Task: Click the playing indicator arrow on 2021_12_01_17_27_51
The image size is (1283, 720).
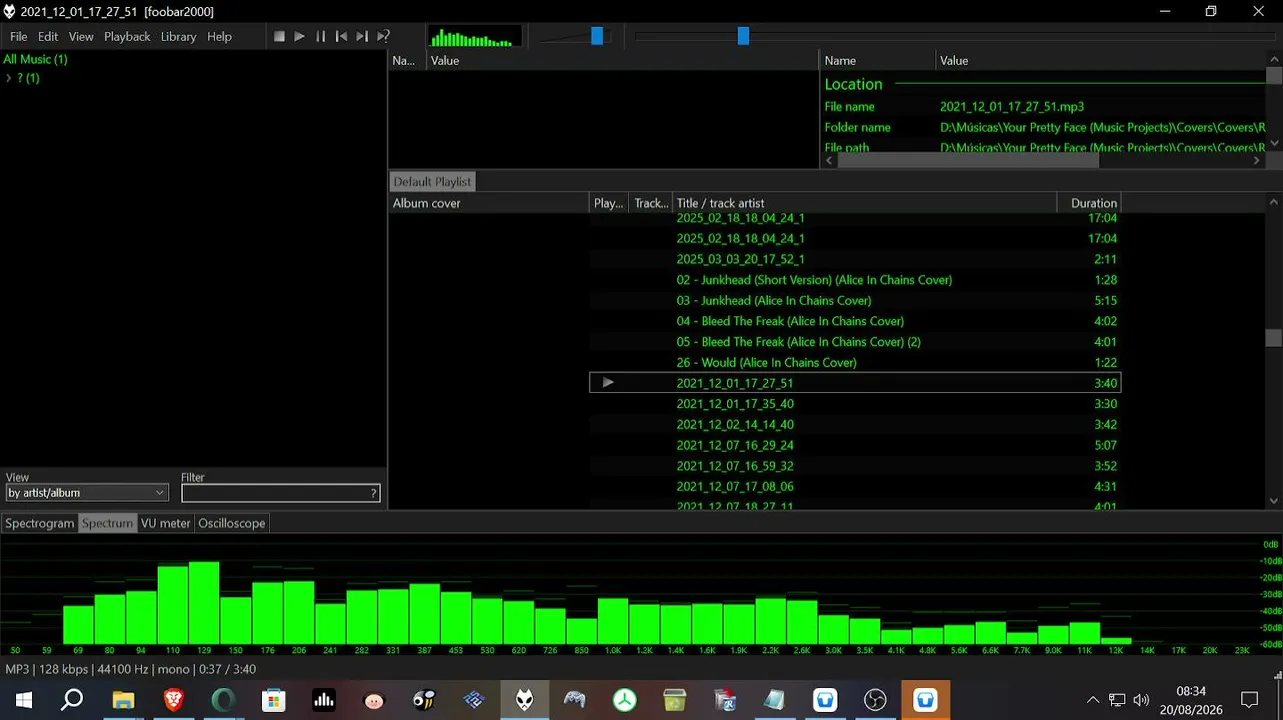Action: point(608,383)
